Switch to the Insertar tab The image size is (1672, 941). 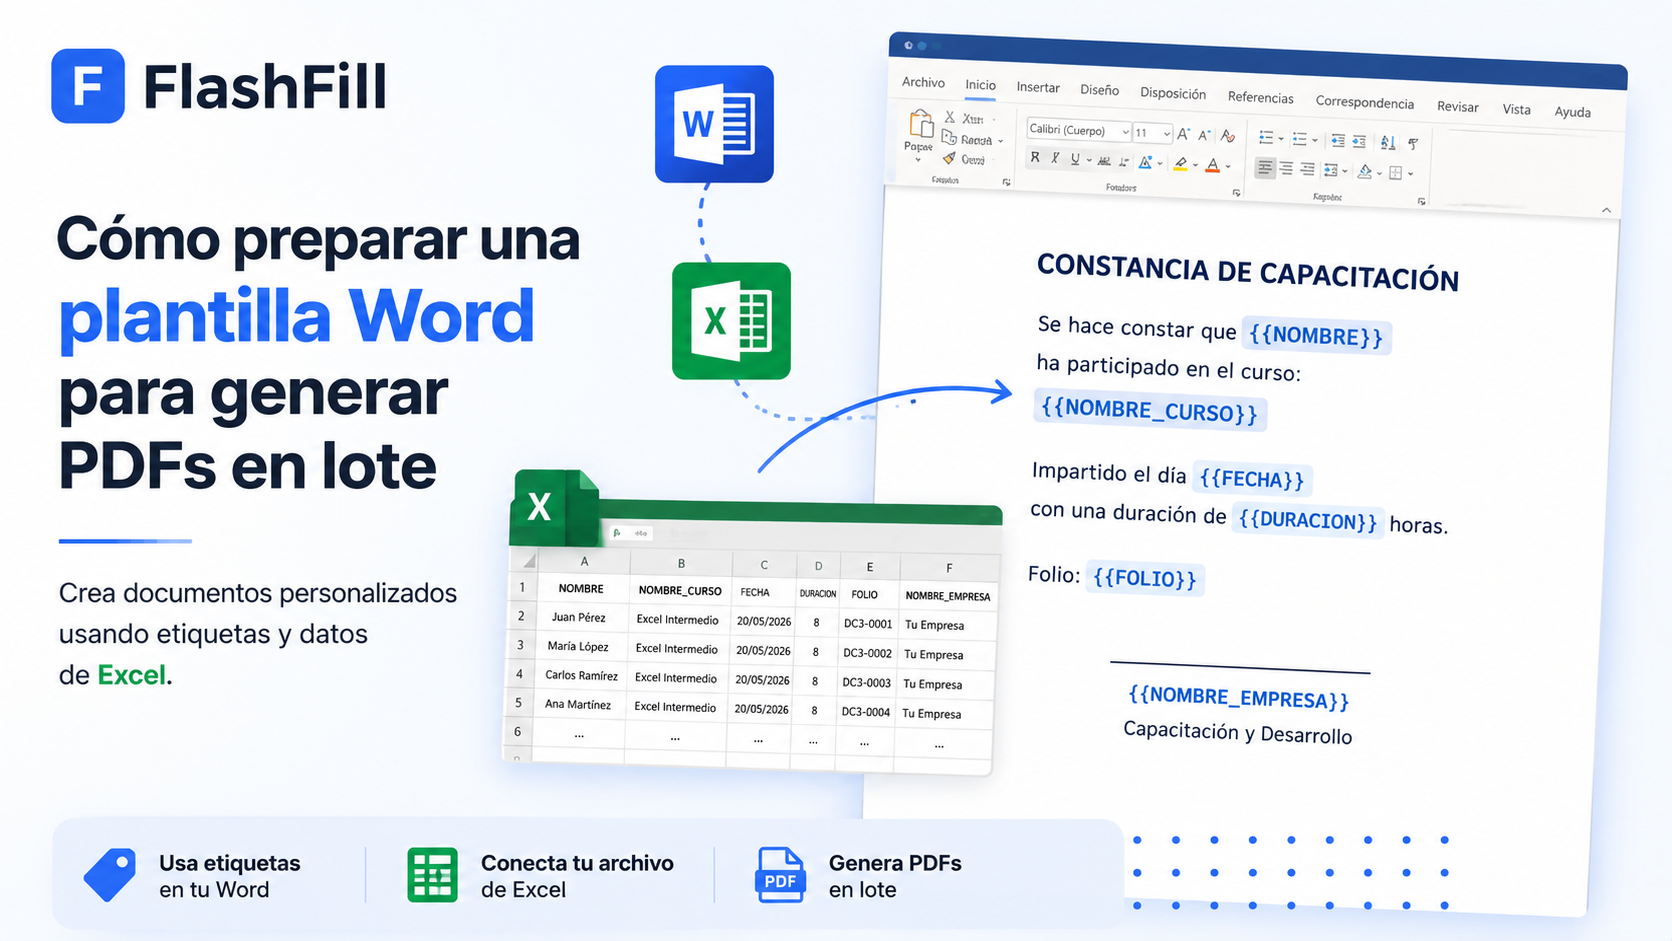(1038, 87)
